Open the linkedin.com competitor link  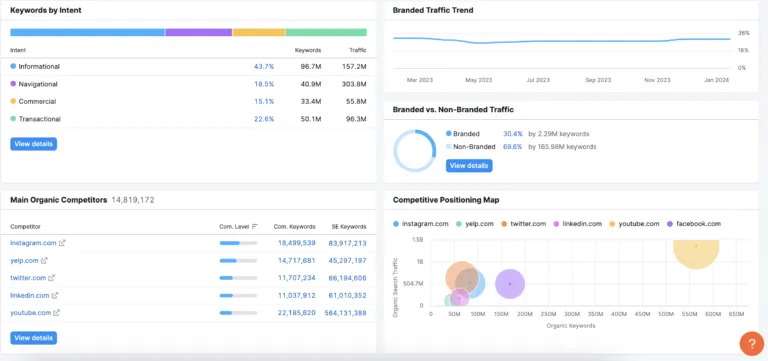coord(30,295)
